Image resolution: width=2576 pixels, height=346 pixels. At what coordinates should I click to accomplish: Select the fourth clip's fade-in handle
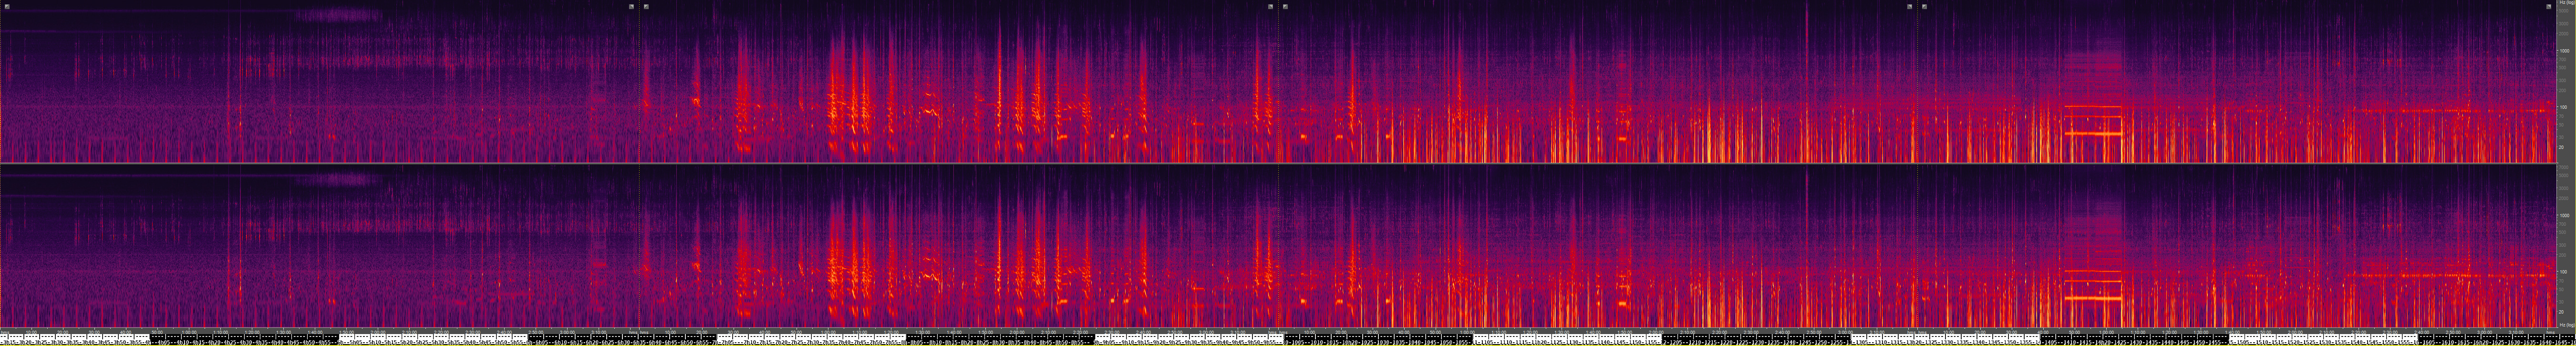(1924, 6)
